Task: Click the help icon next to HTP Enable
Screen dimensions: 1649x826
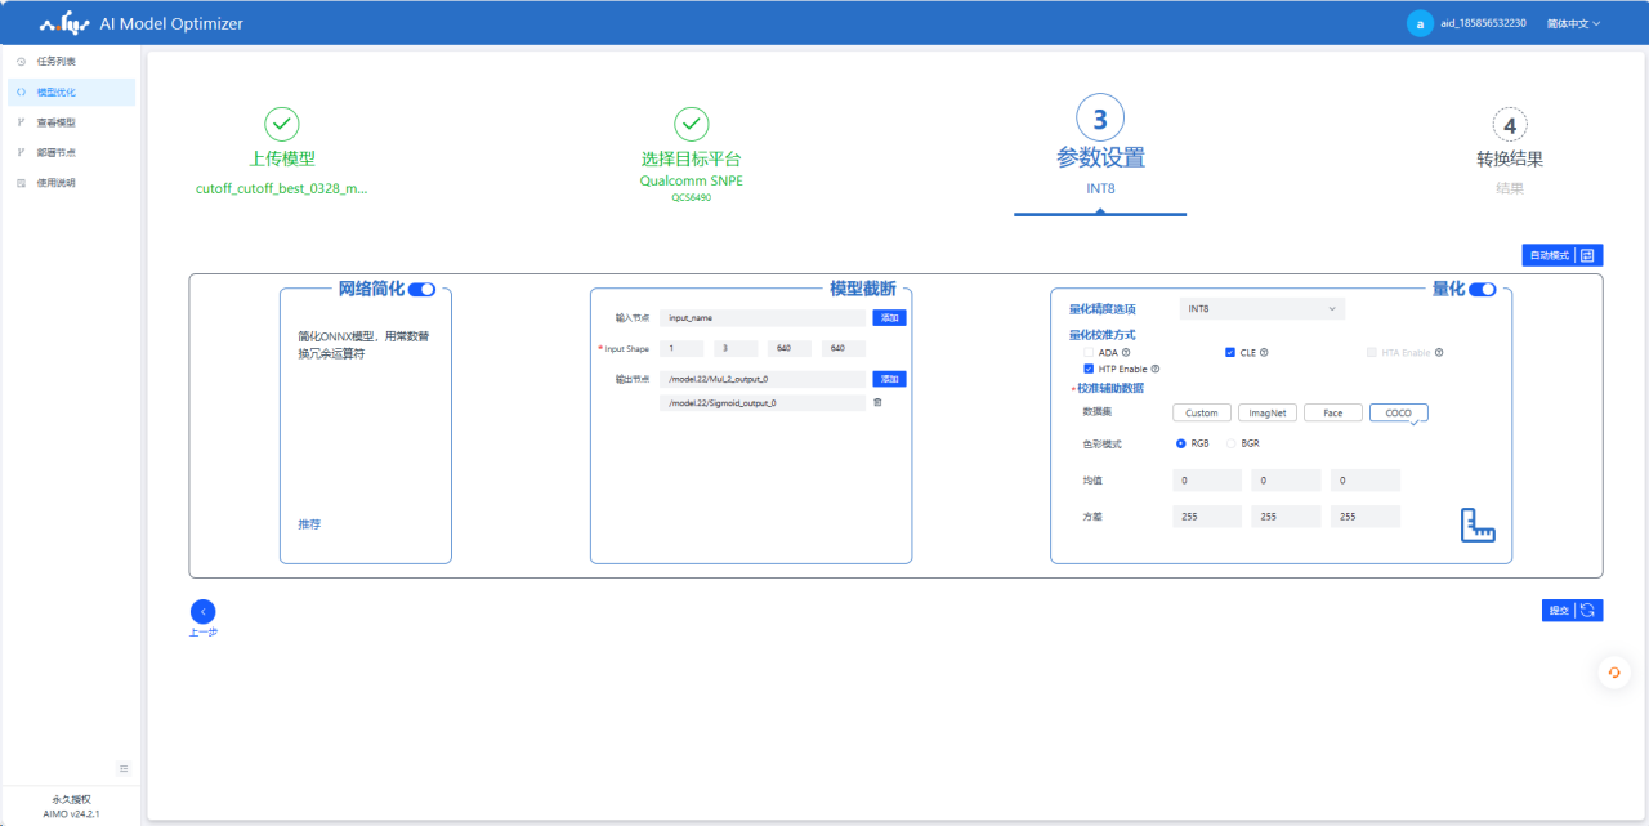Action: click(1155, 369)
